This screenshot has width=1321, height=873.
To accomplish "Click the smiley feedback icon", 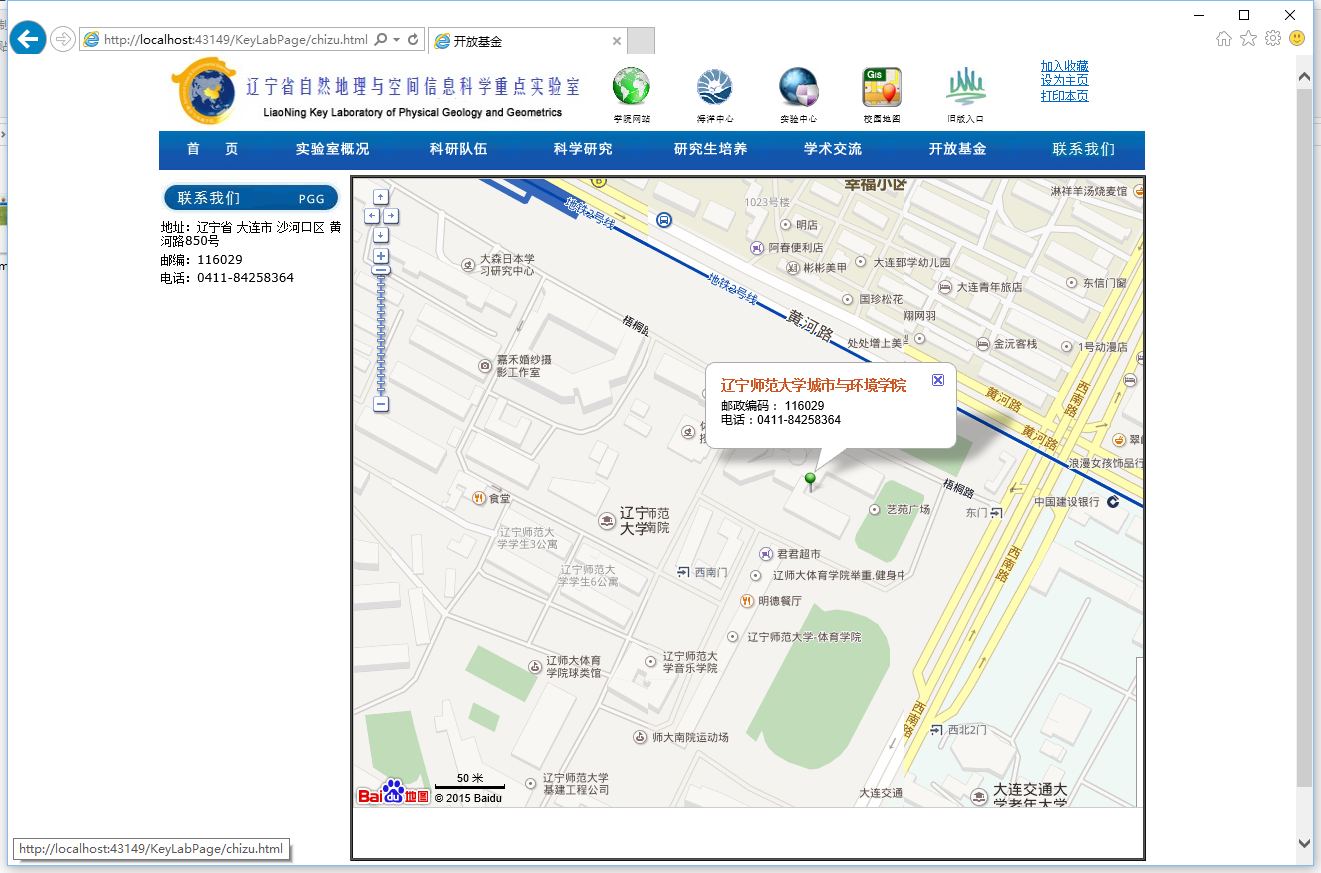I will click(x=1297, y=38).
